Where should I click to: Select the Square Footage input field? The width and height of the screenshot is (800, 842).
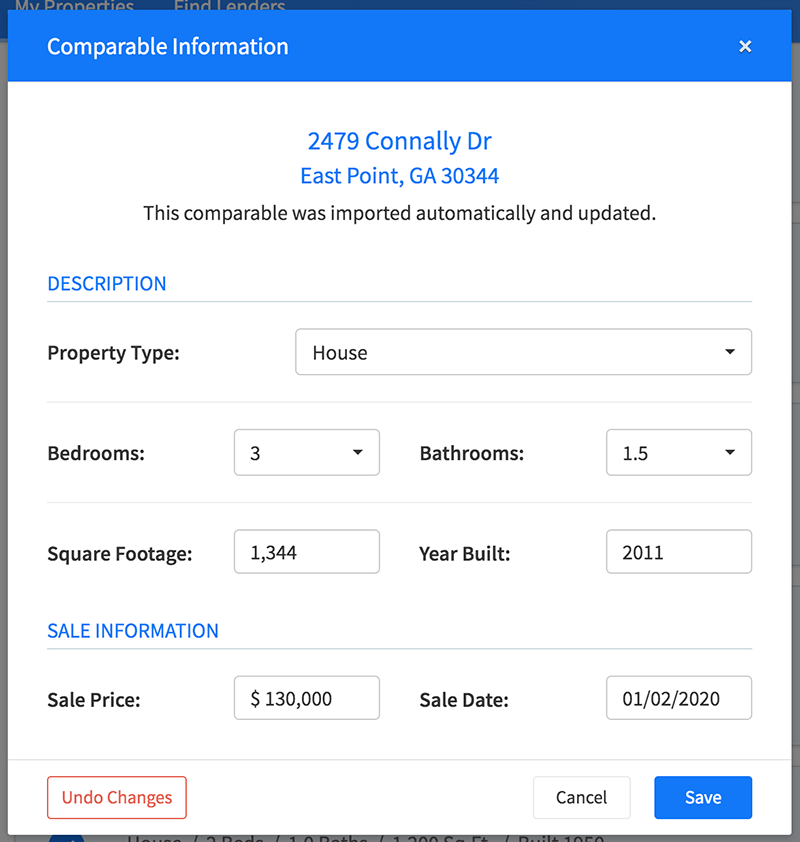(x=306, y=551)
